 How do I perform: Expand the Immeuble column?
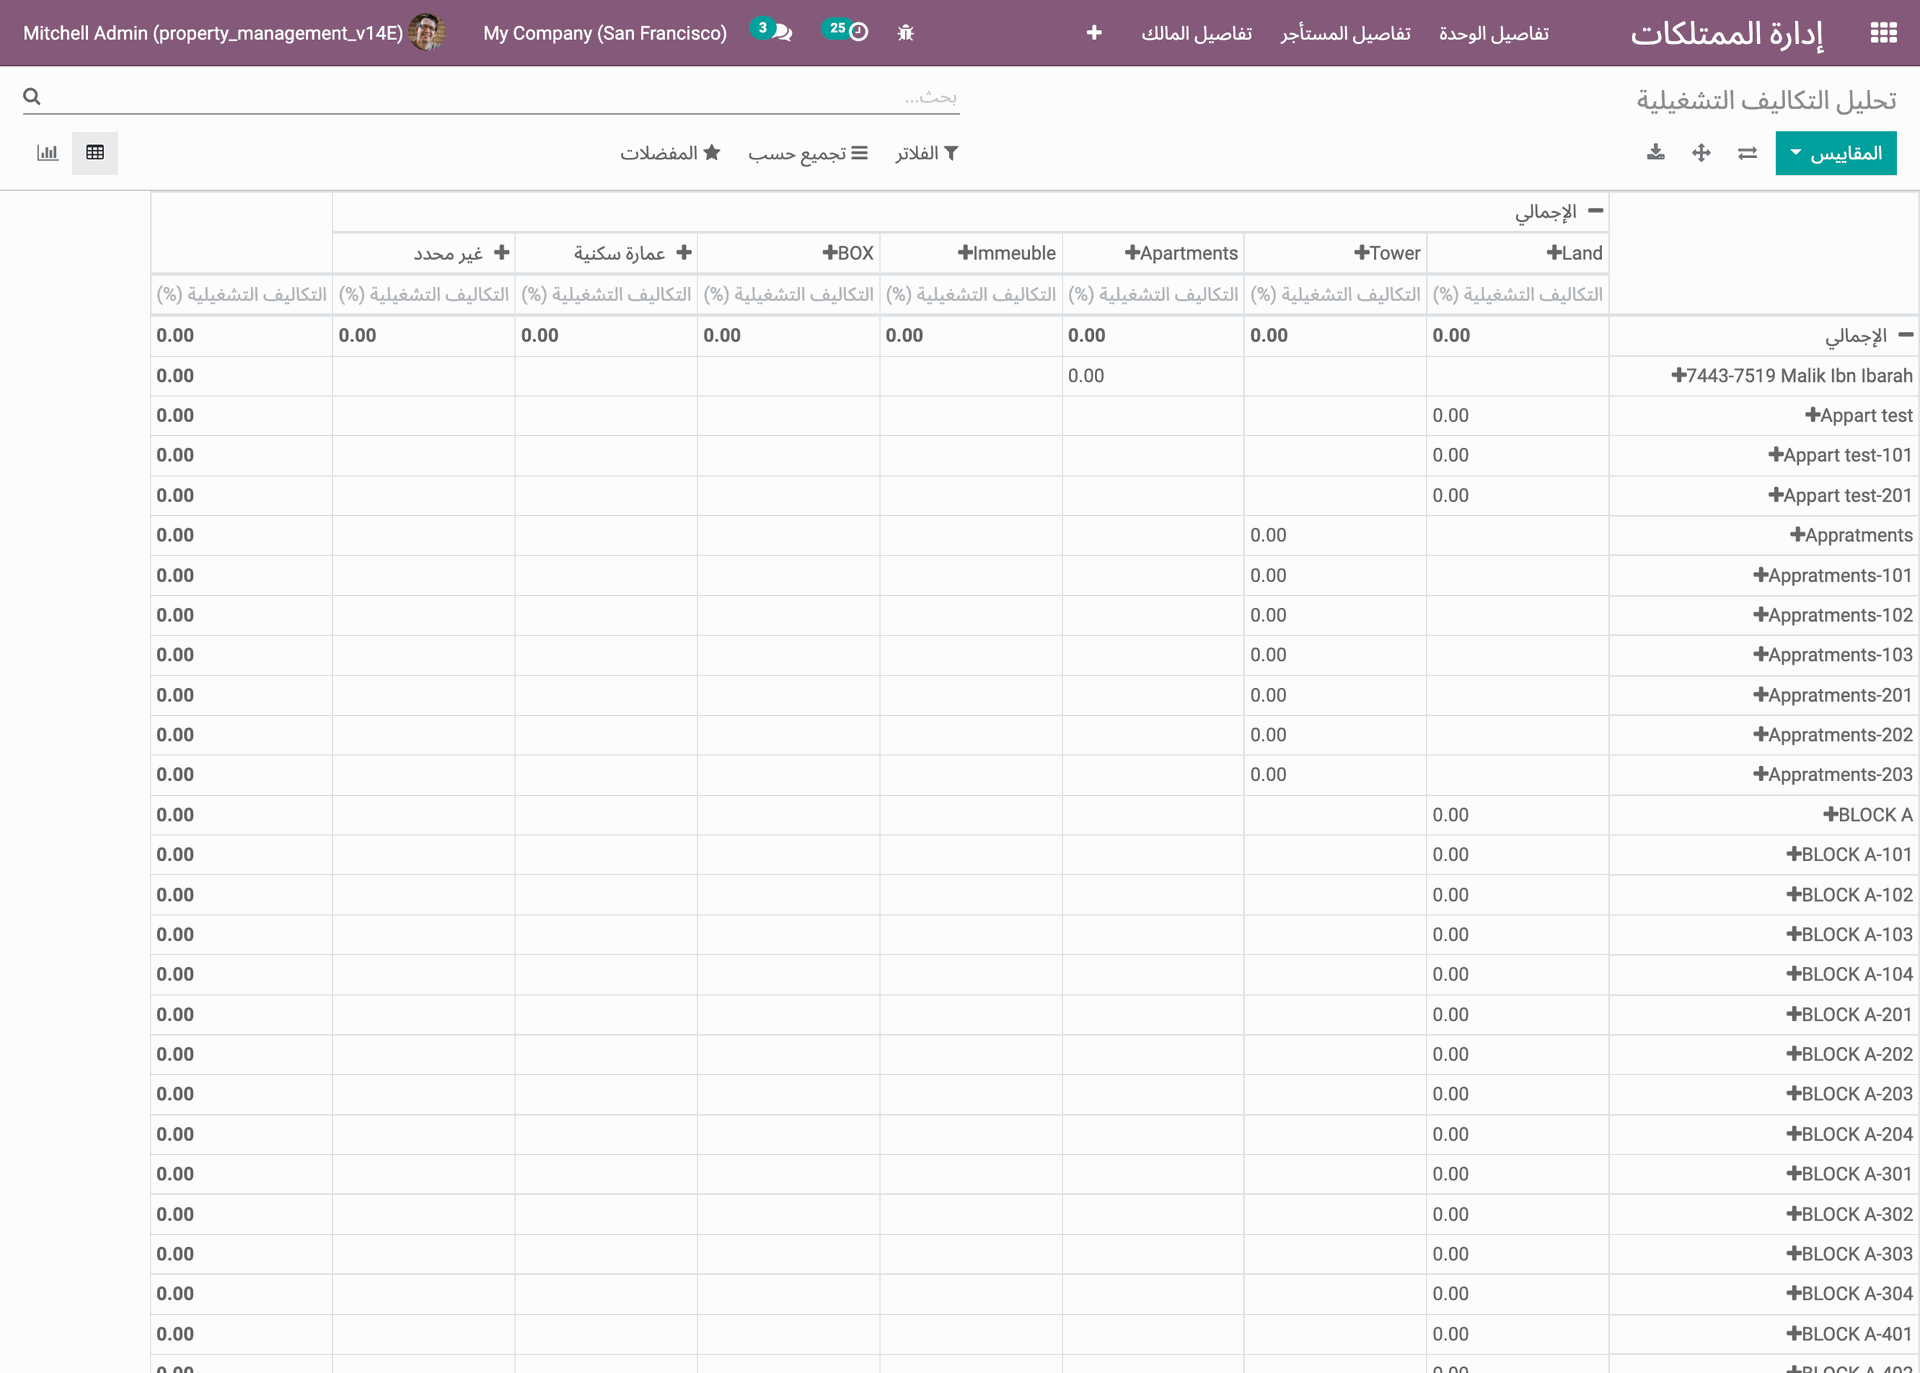pos(1006,253)
